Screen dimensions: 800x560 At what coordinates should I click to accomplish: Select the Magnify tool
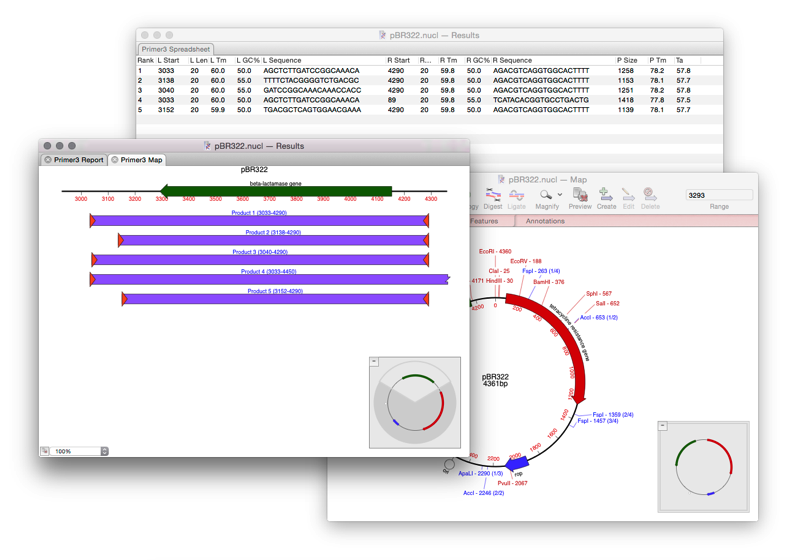click(545, 197)
